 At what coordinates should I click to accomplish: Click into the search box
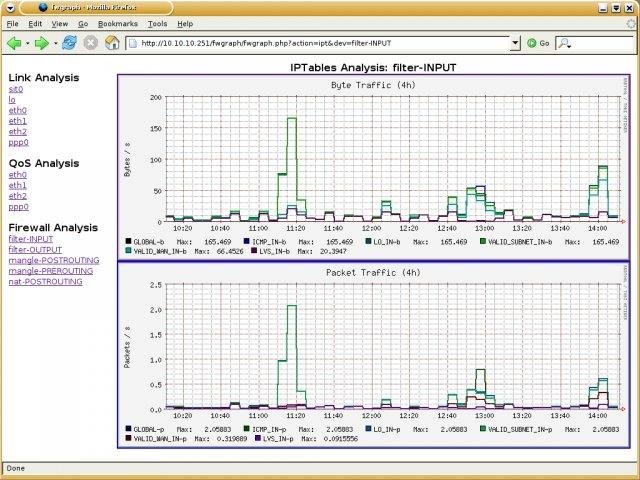tap(603, 43)
